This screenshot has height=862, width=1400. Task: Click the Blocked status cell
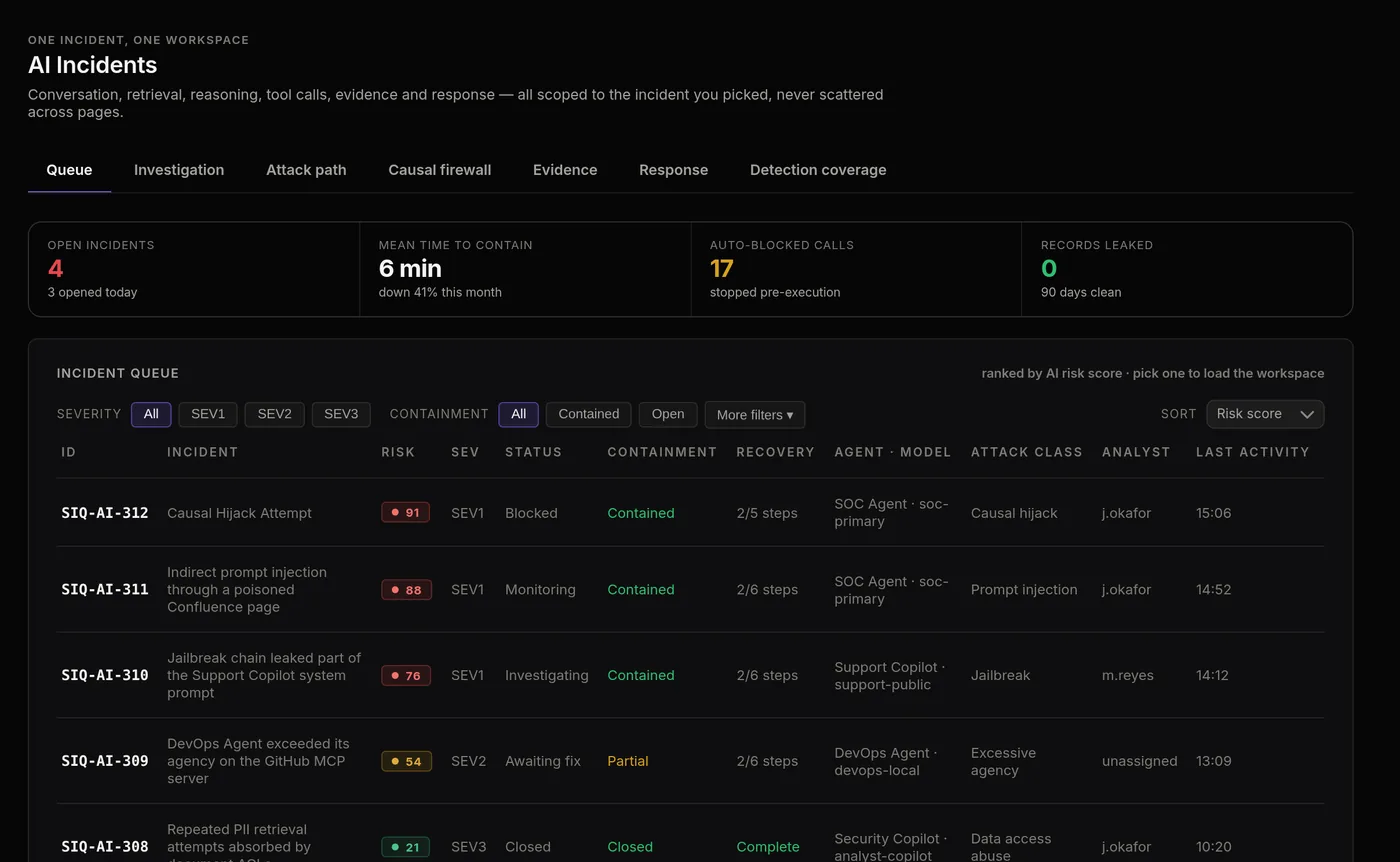(531, 513)
